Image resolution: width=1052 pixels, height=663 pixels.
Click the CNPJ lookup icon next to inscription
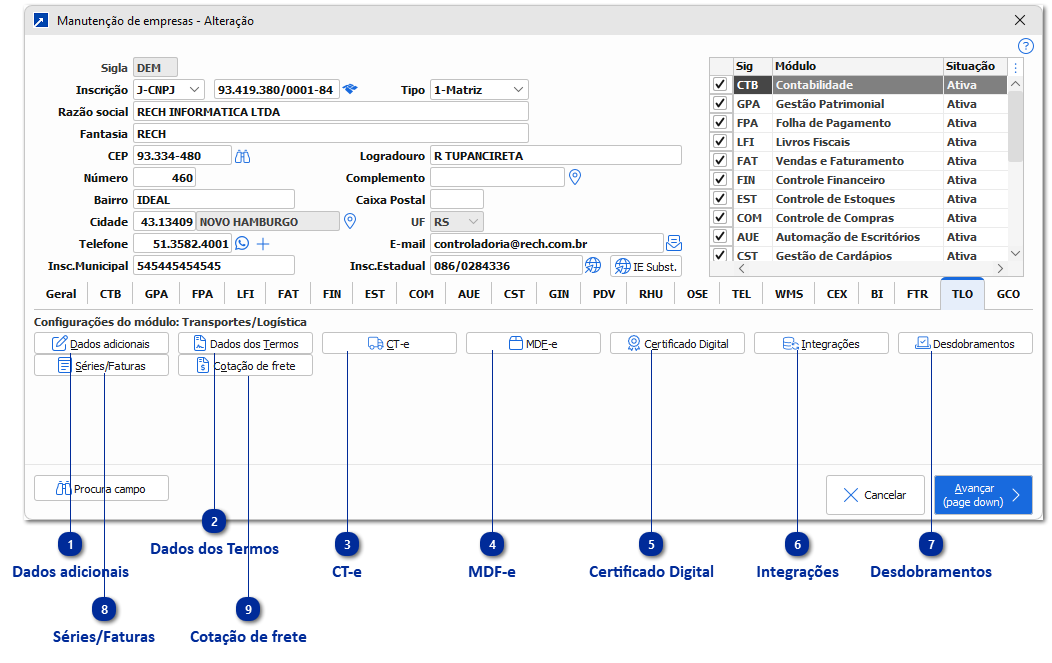pos(350,89)
